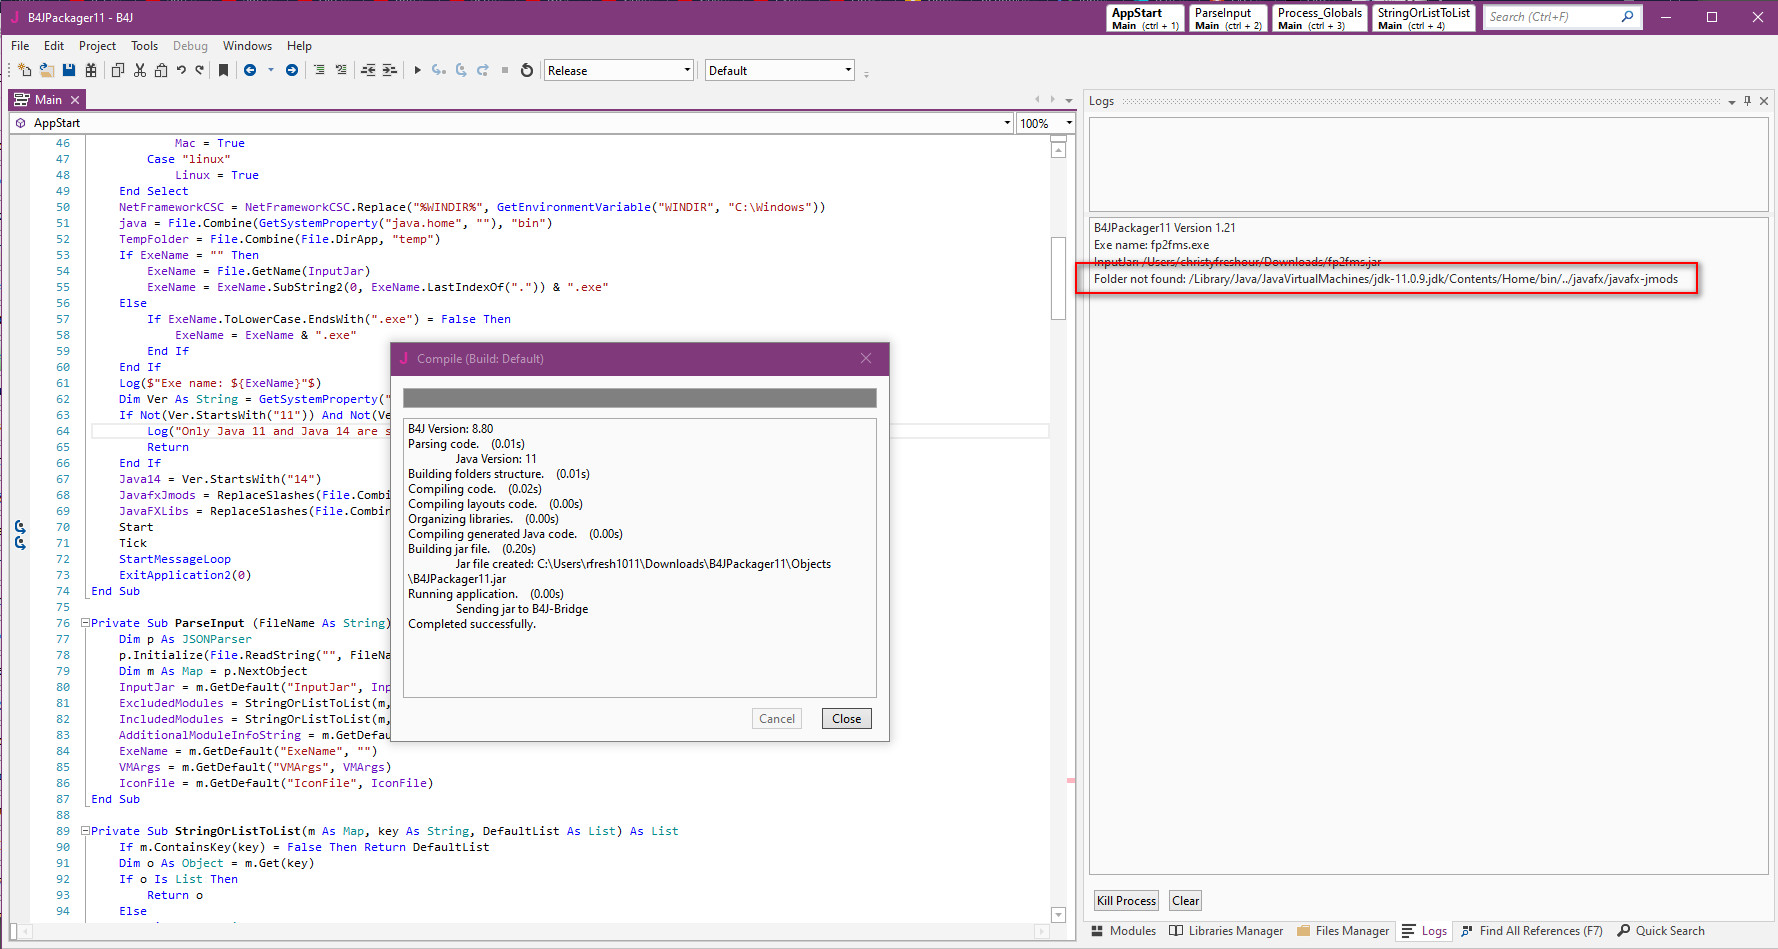
Task: Open the Tools menu
Action: tap(145, 46)
